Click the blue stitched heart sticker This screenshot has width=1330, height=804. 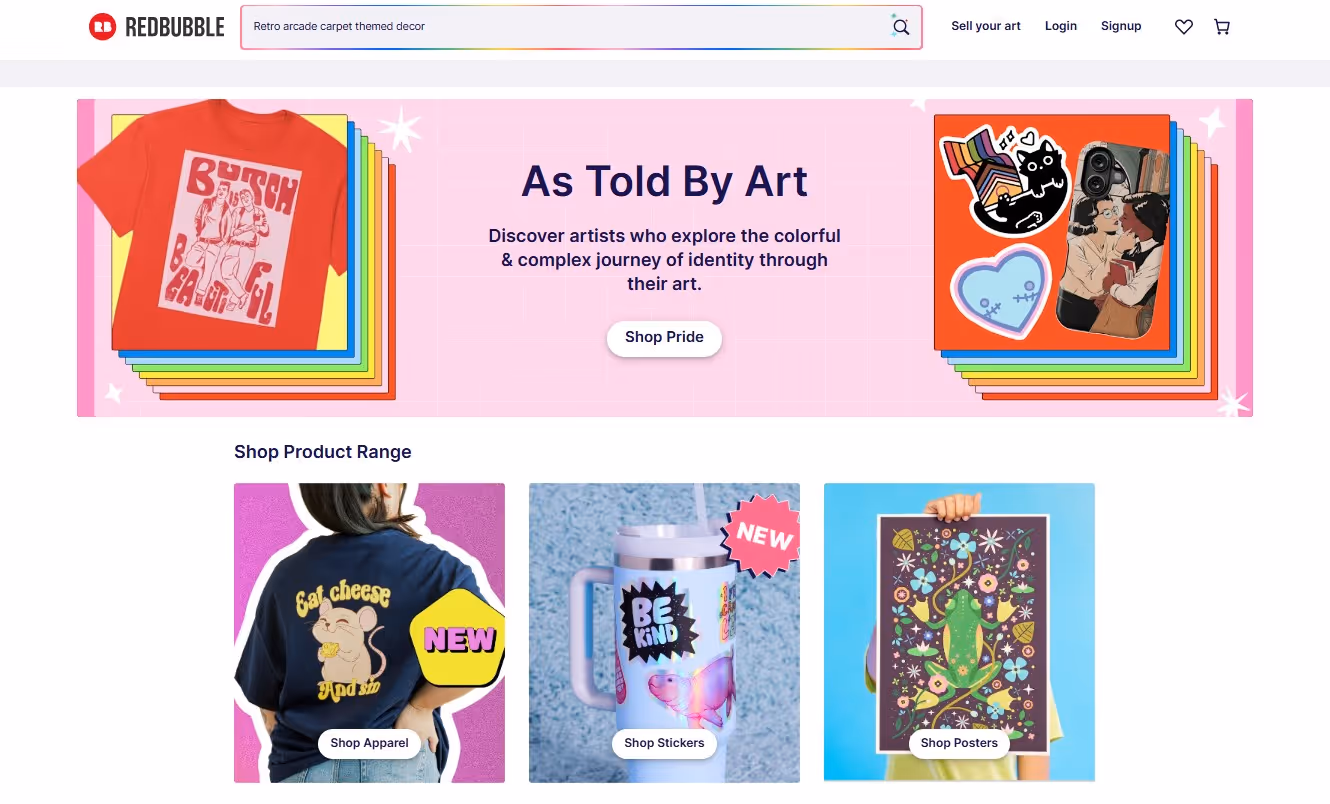1000,295
